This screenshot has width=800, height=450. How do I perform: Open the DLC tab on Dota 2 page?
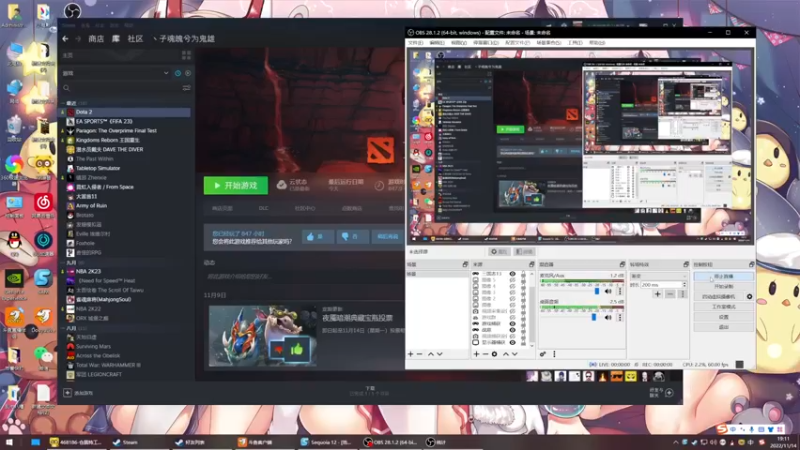(263, 208)
